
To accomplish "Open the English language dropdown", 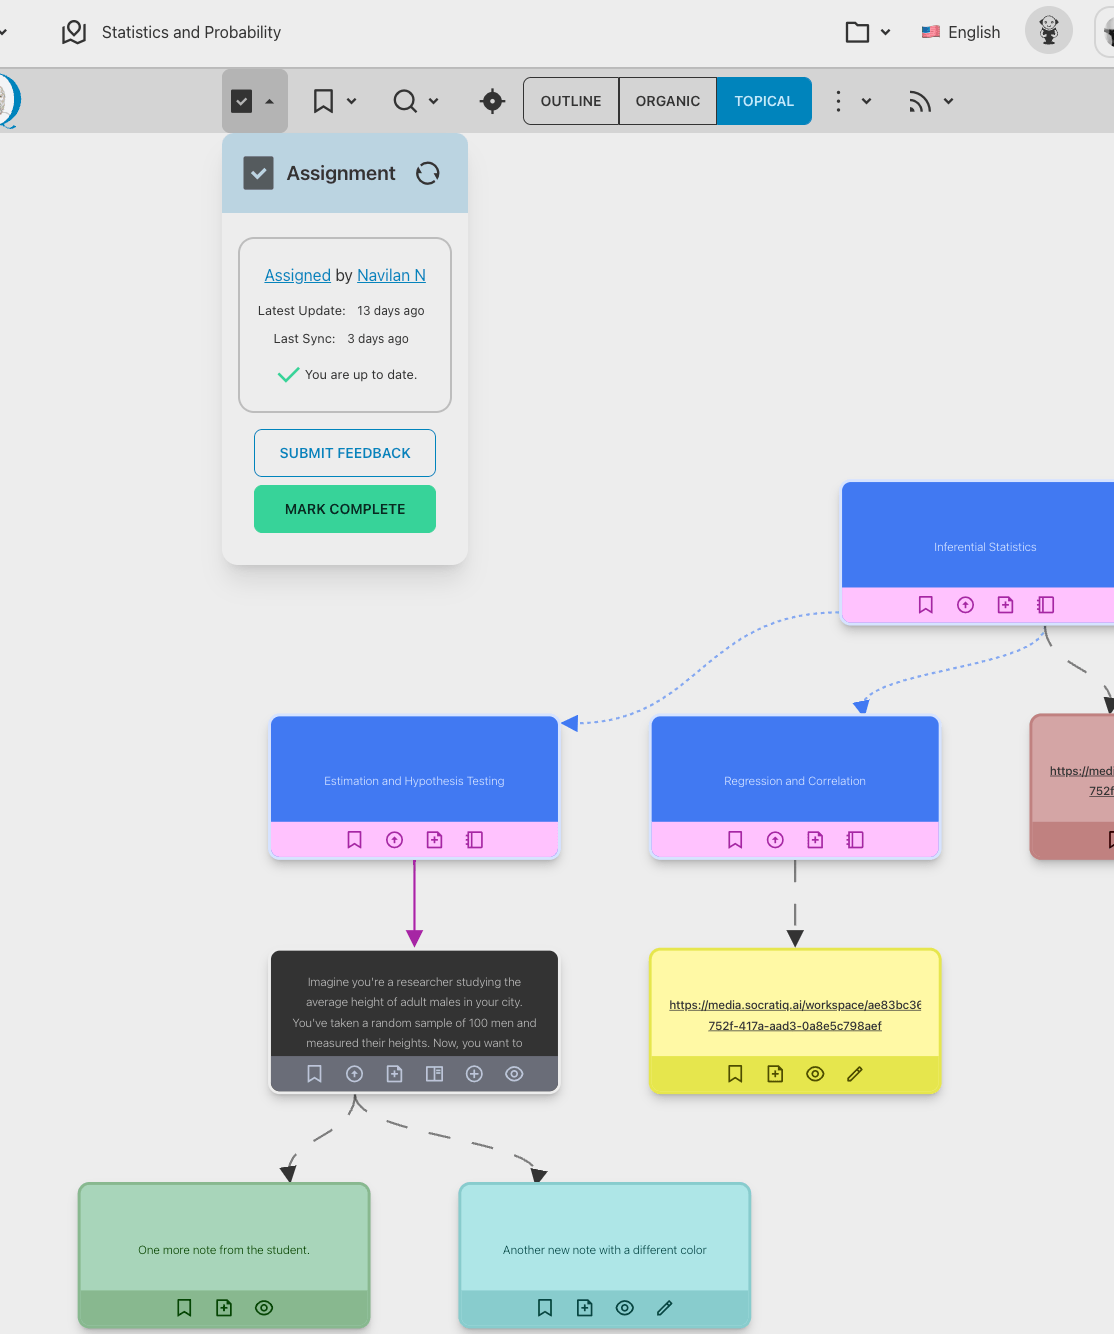I will pyautogui.click(x=960, y=32).
